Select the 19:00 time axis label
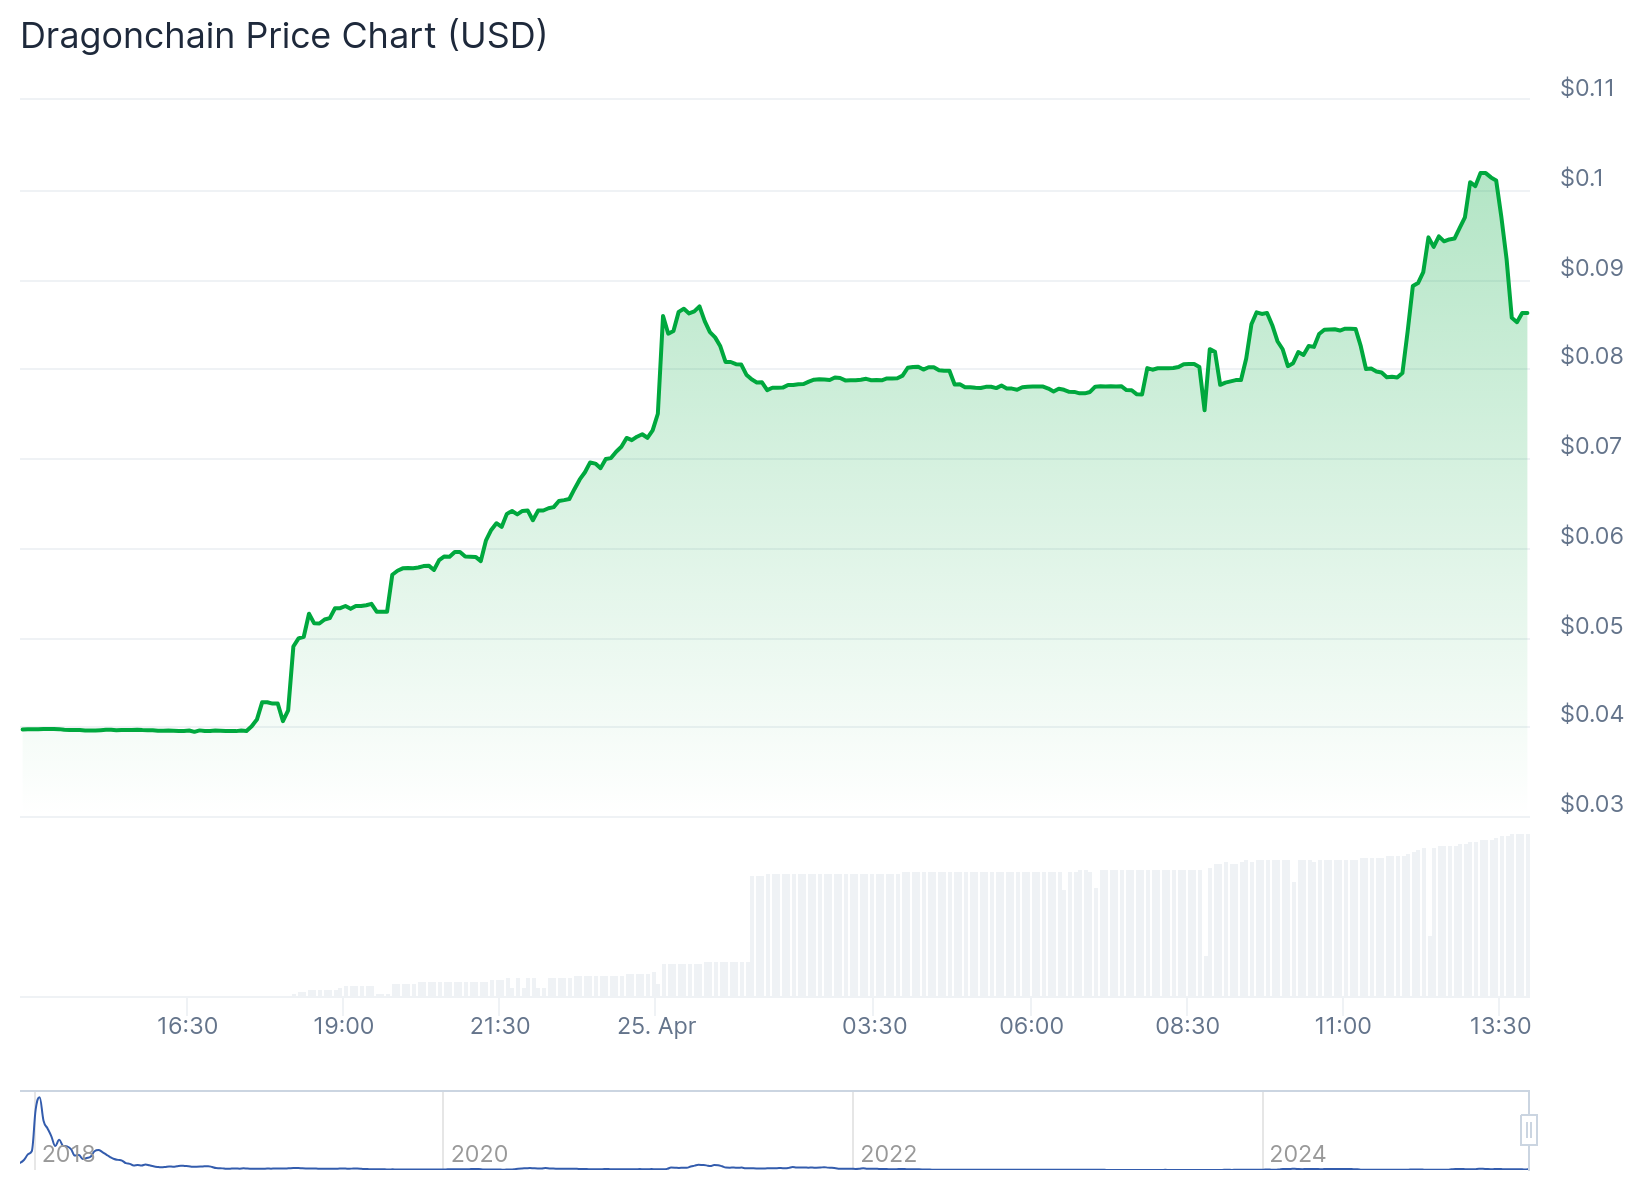 click(343, 1026)
